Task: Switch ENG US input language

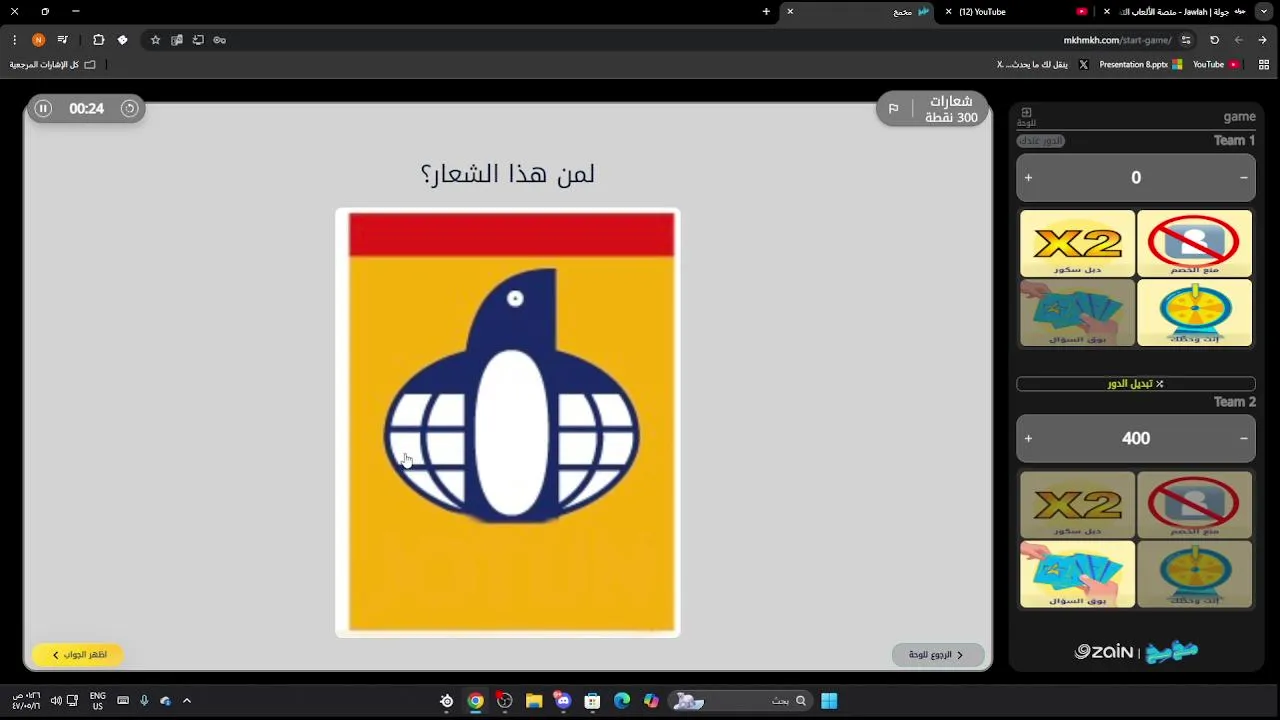Action: pyautogui.click(x=97, y=701)
